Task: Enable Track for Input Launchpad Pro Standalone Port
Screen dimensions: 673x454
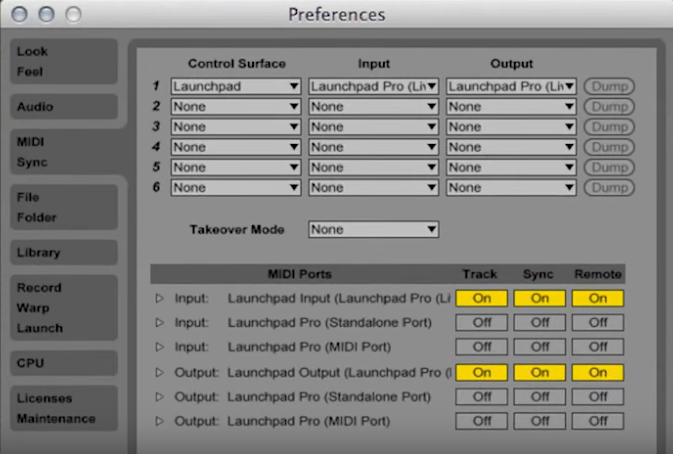Action: click(x=481, y=323)
